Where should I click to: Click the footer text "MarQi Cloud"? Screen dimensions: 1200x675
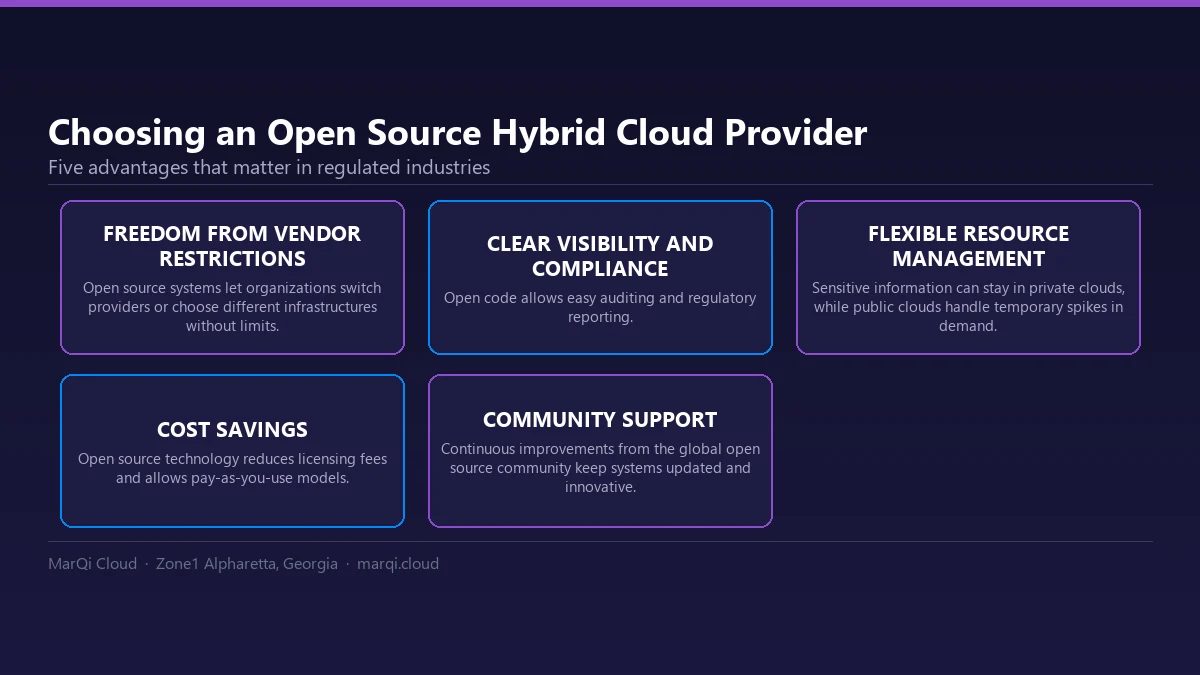pyautogui.click(x=92, y=564)
